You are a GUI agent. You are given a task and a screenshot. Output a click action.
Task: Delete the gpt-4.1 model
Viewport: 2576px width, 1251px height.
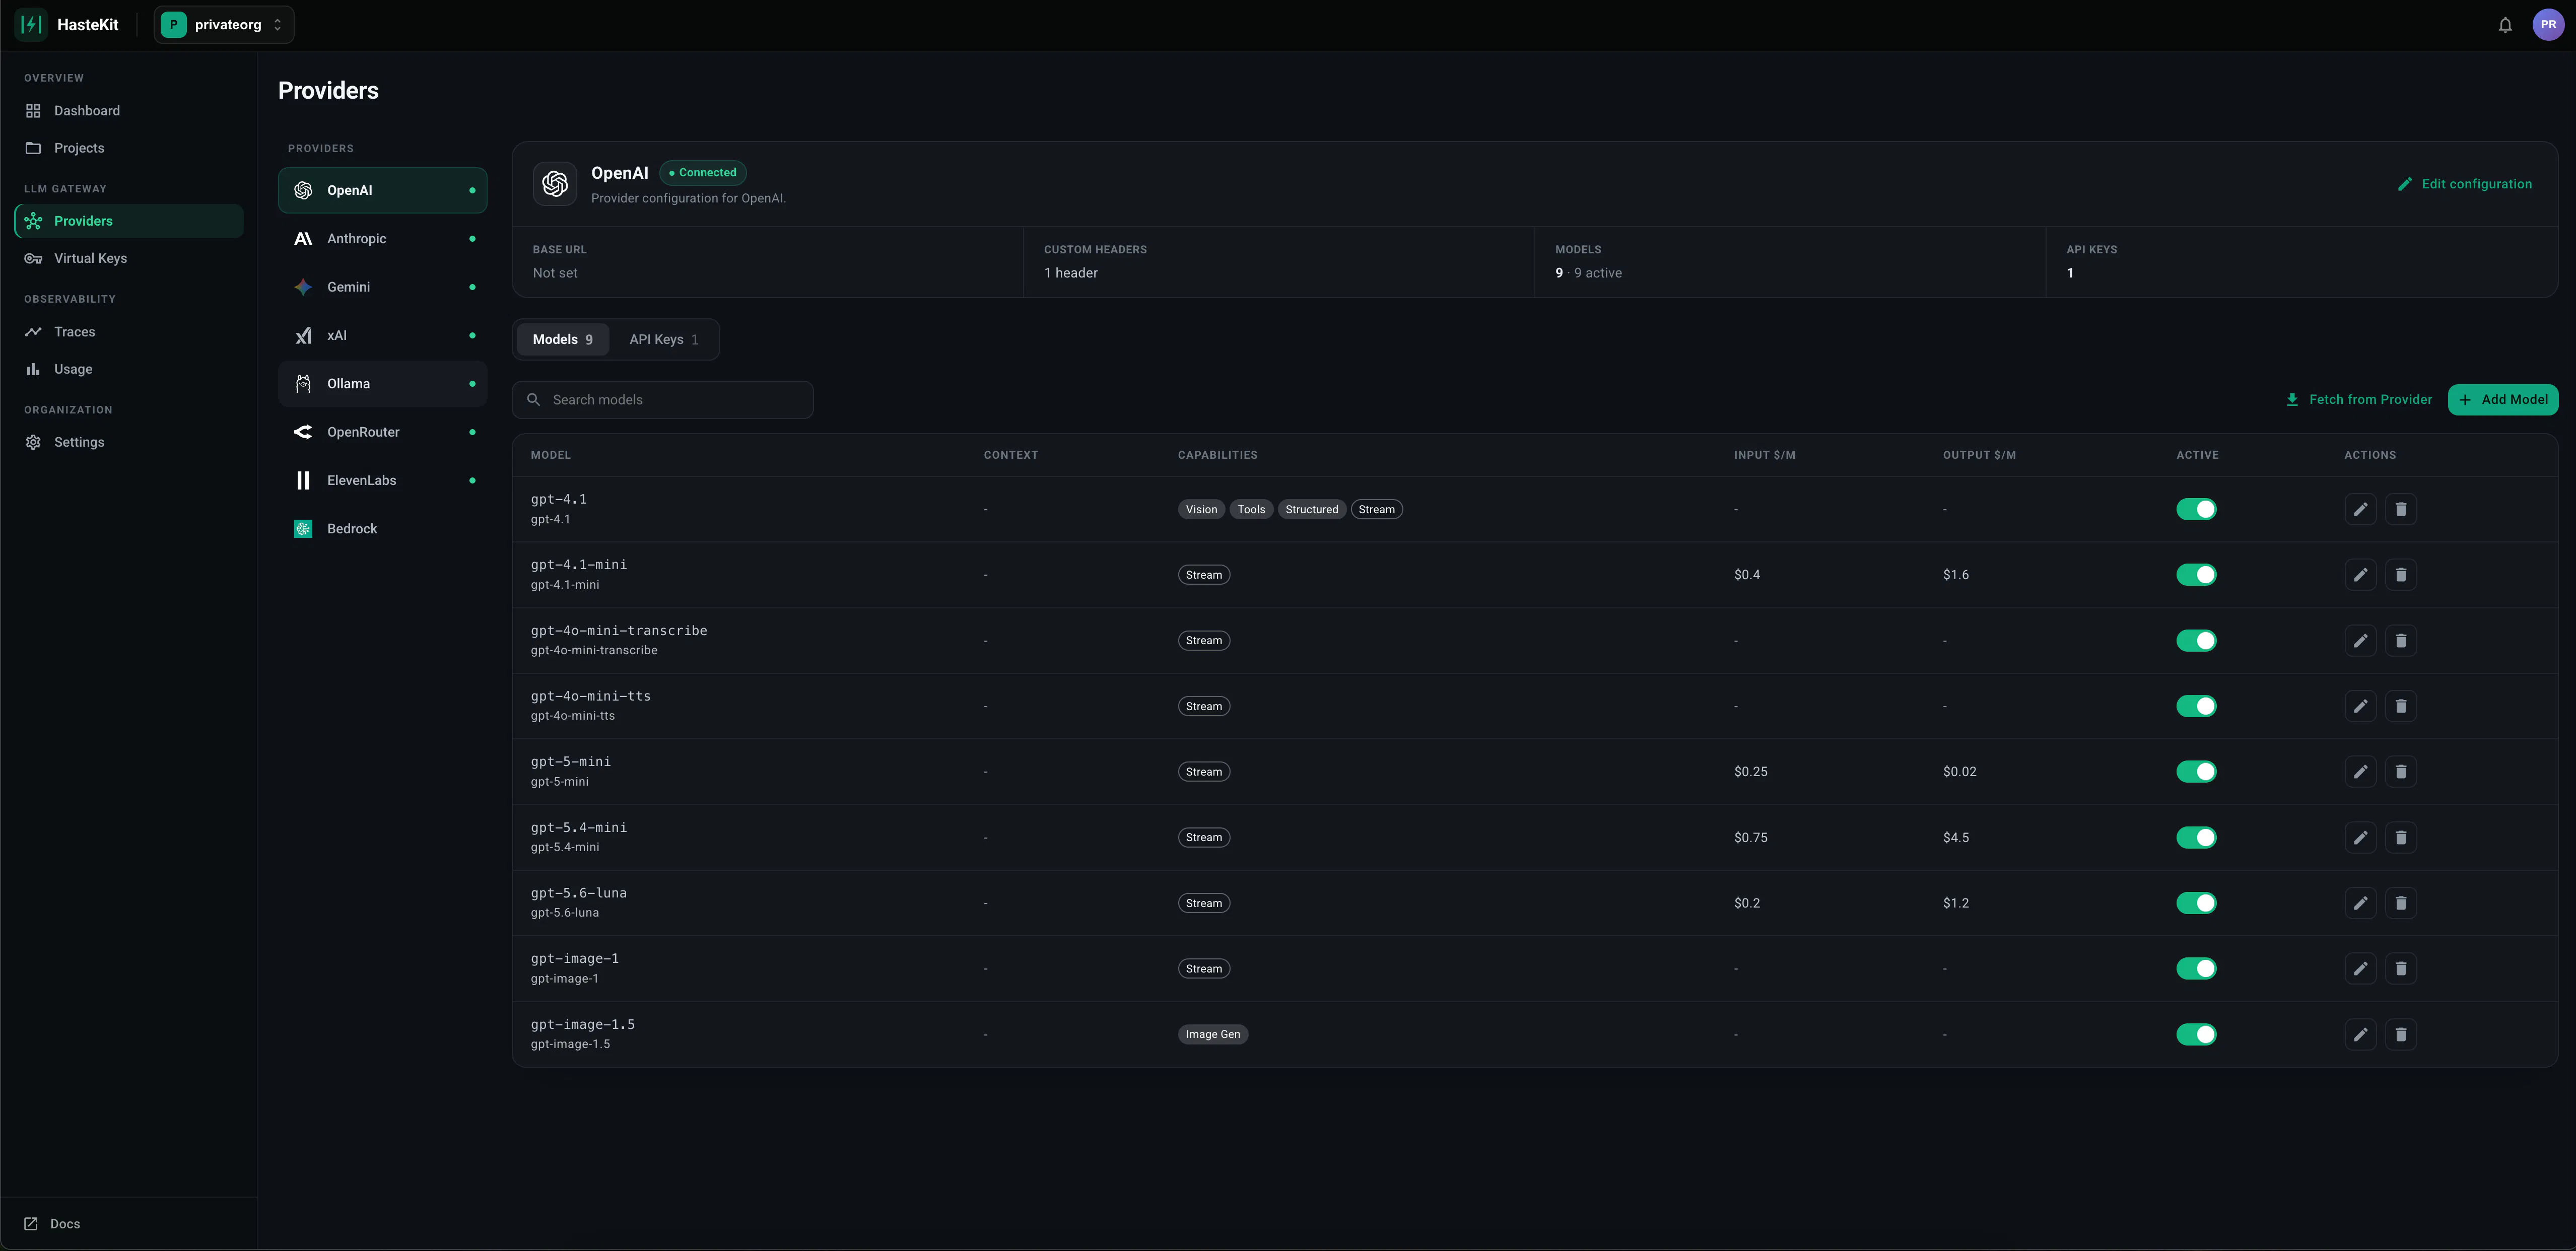coord(2400,510)
